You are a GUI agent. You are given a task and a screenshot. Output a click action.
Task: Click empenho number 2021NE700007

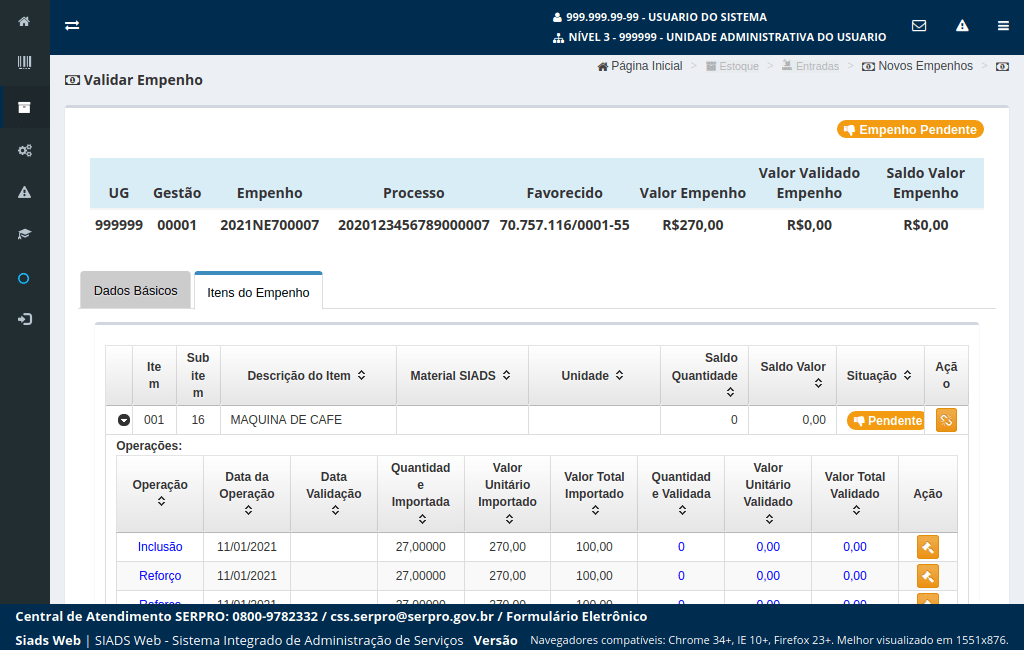point(270,225)
